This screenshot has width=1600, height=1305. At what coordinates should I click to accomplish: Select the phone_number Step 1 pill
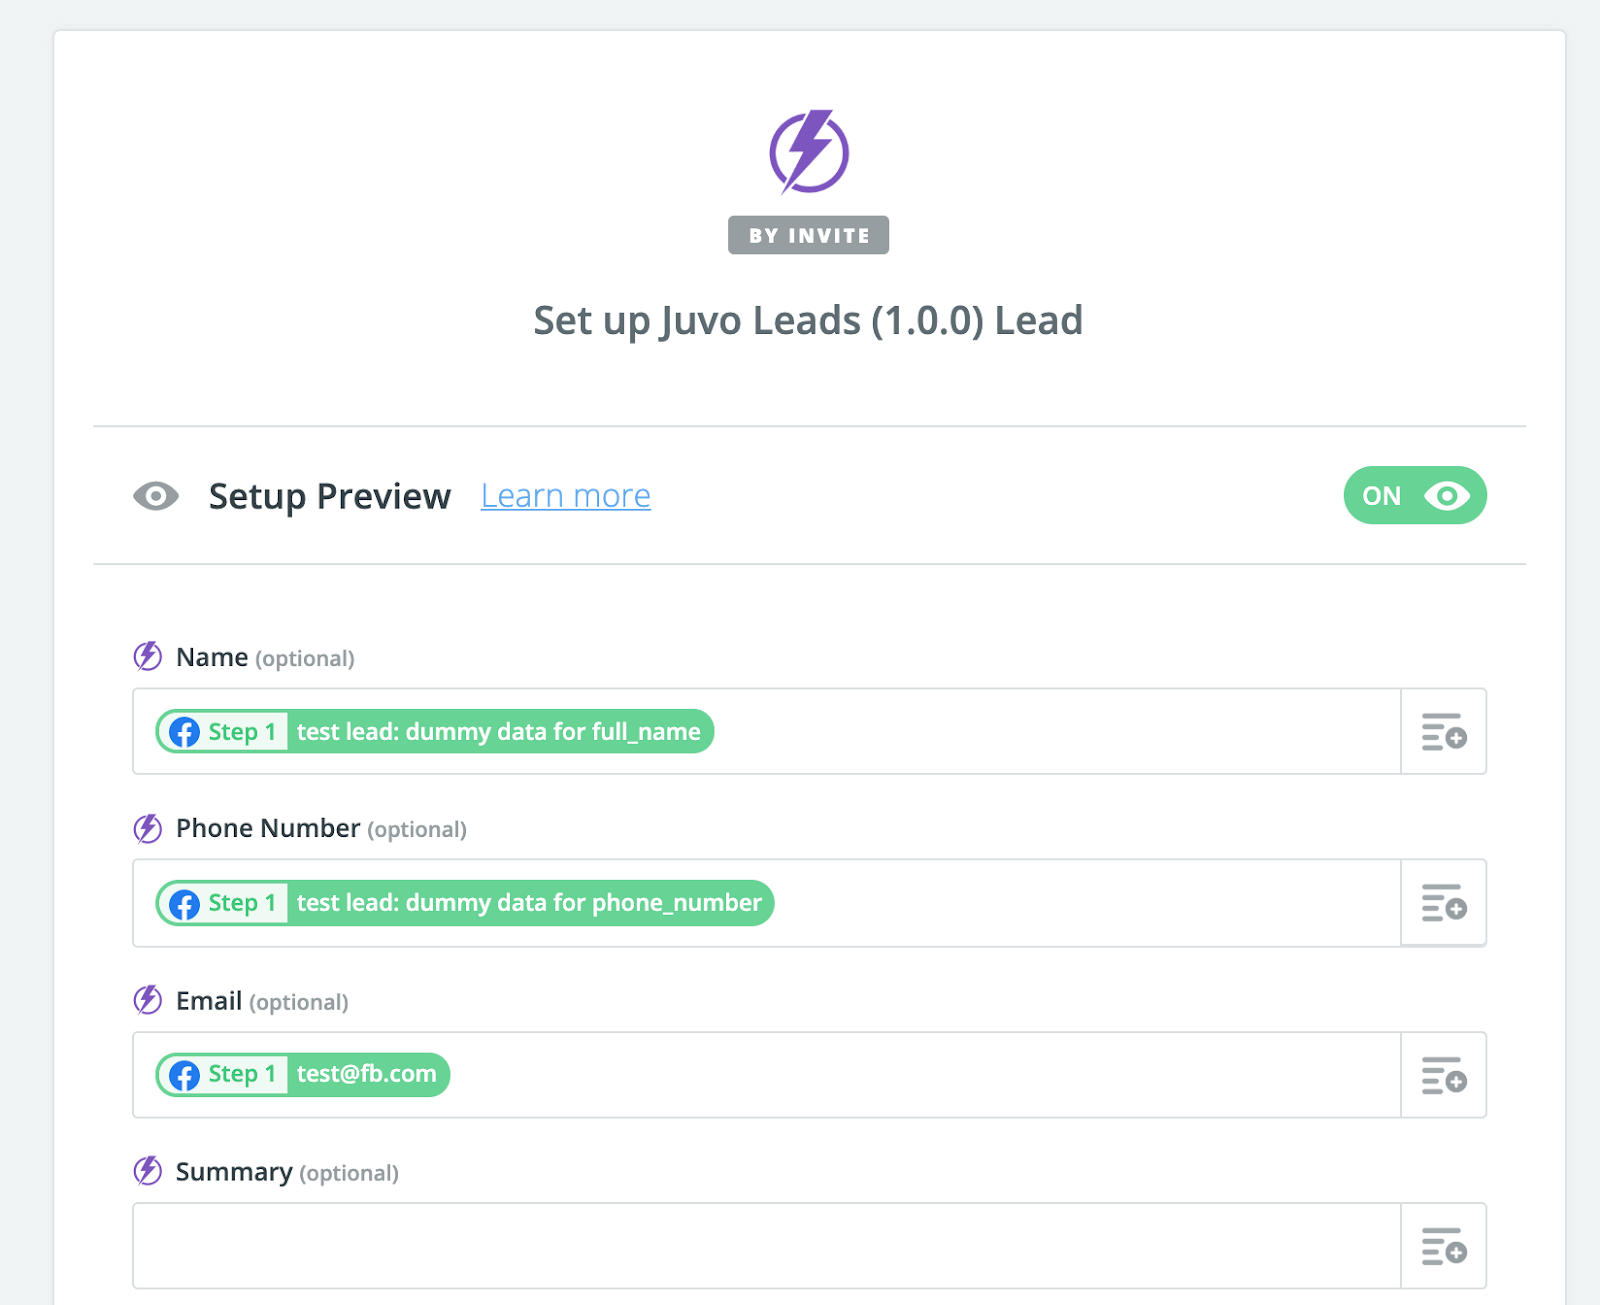[465, 903]
